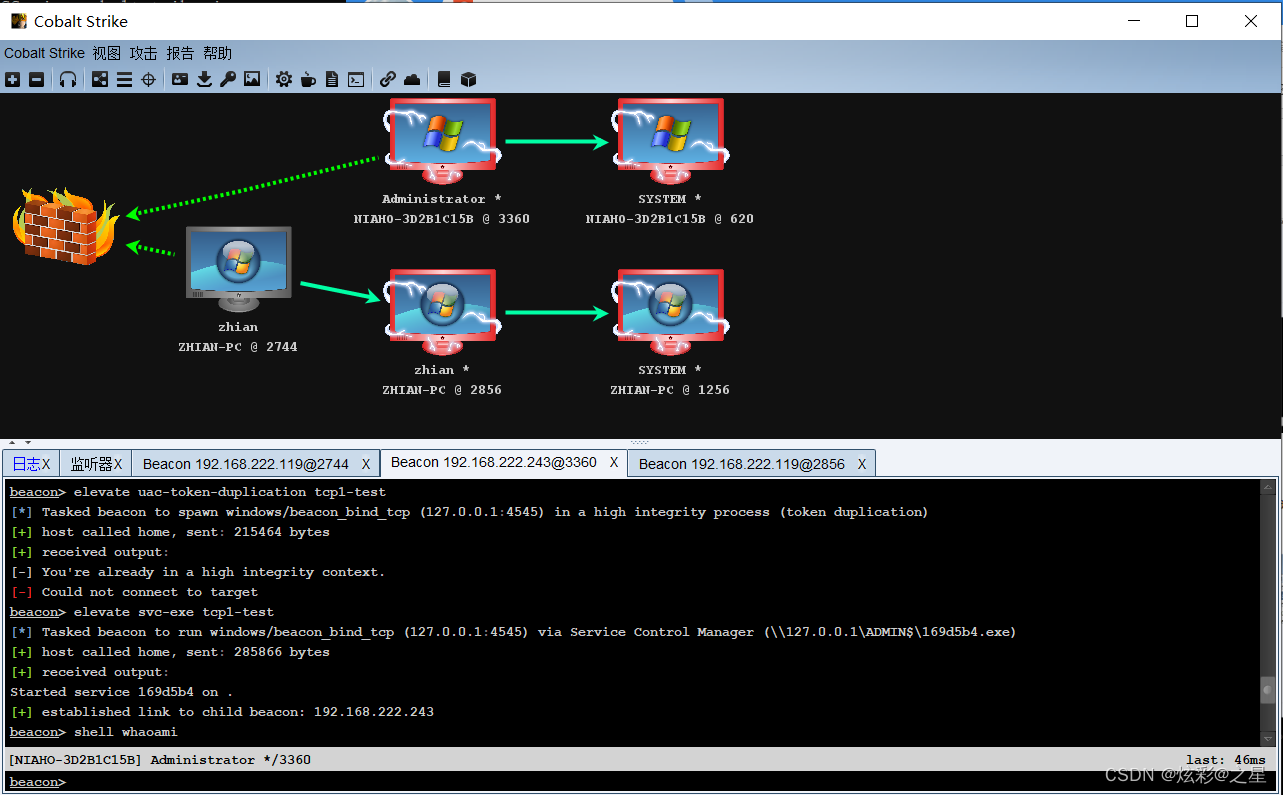Select the Administrator NIAHO-3D2B1C15B @ 3360 node

tap(441, 142)
